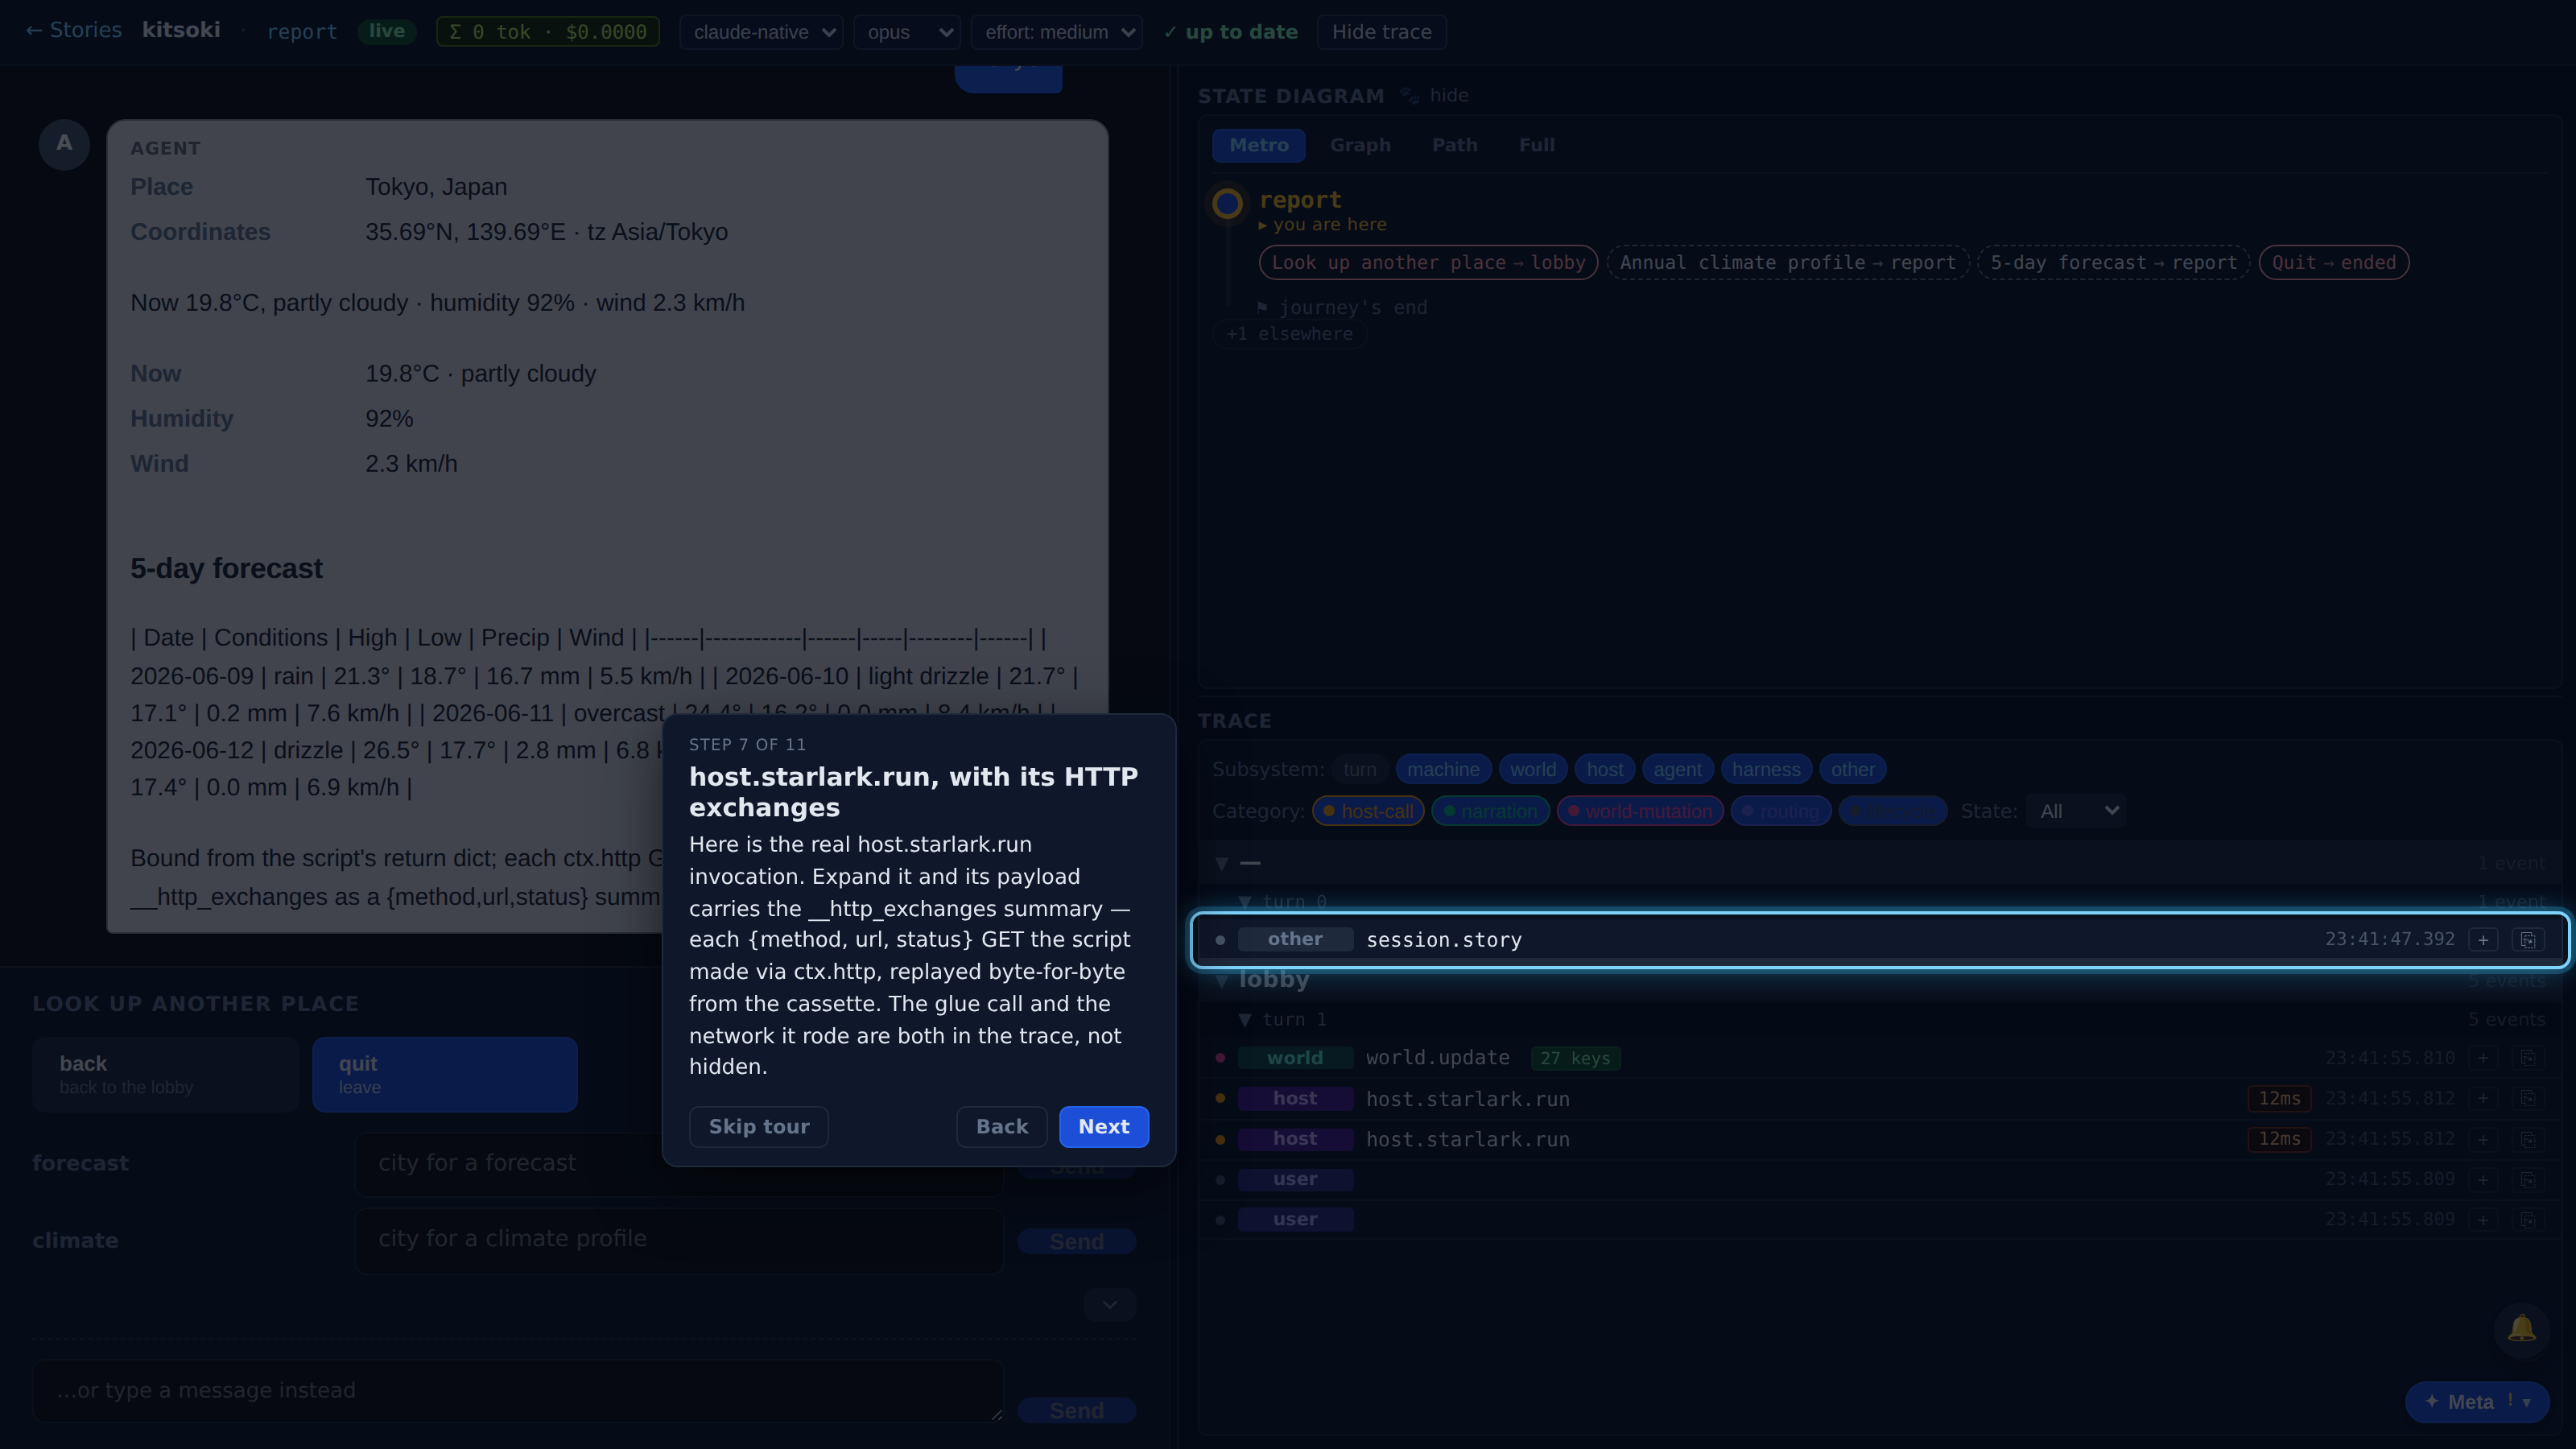The width and height of the screenshot is (2576, 1449).
Task: Open the claude-native dropdown
Action: (761, 32)
